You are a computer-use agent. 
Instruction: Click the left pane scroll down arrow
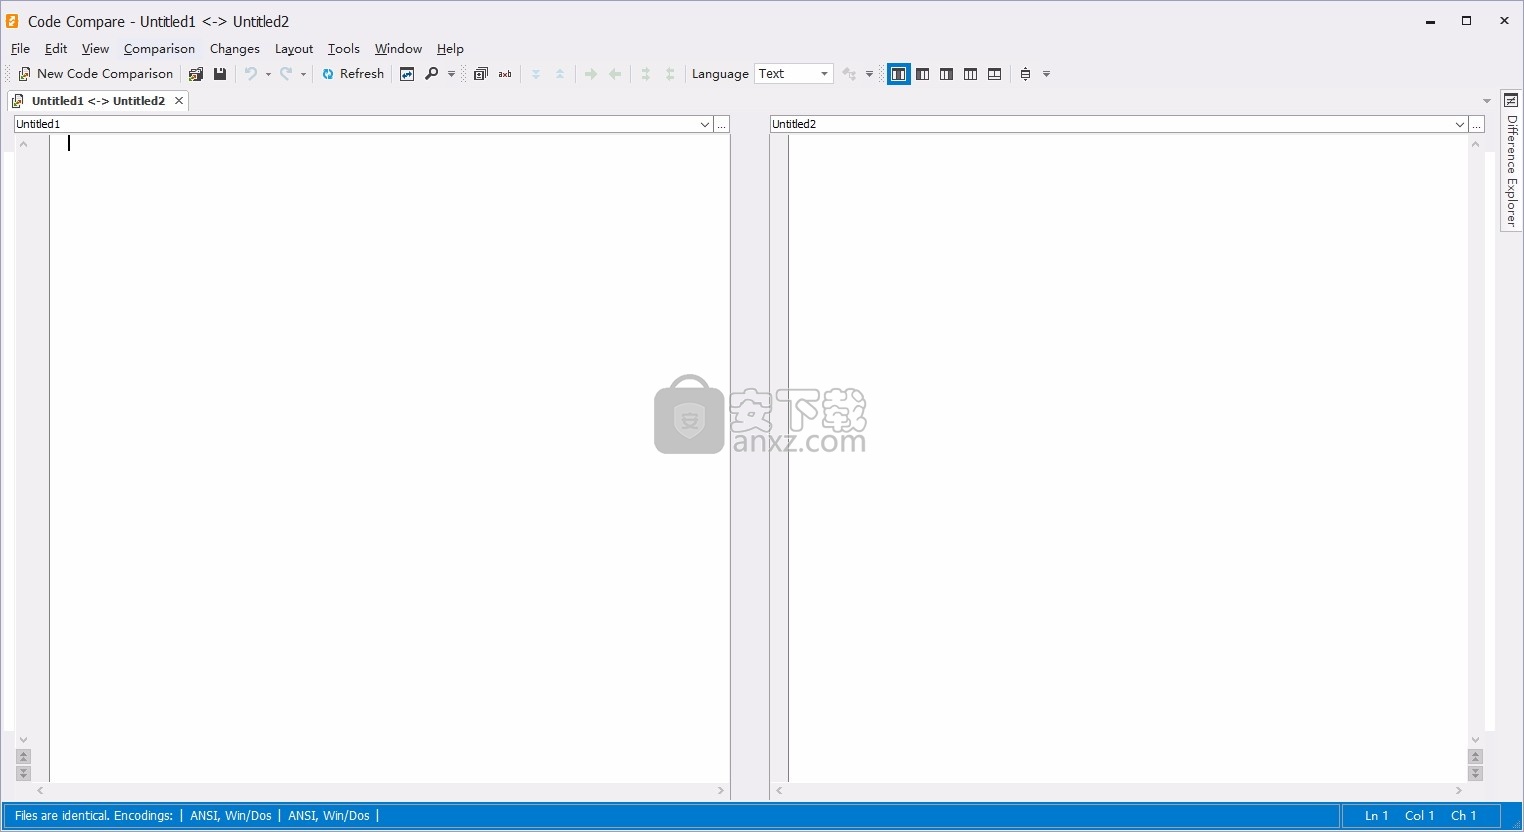click(x=24, y=740)
